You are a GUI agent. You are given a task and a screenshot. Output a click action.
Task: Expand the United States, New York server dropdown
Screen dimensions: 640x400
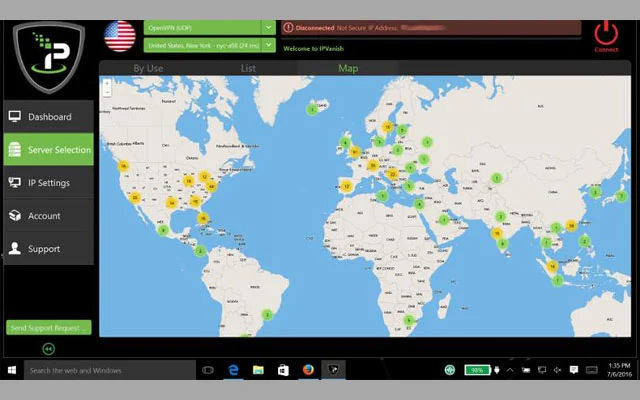[209, 45]
